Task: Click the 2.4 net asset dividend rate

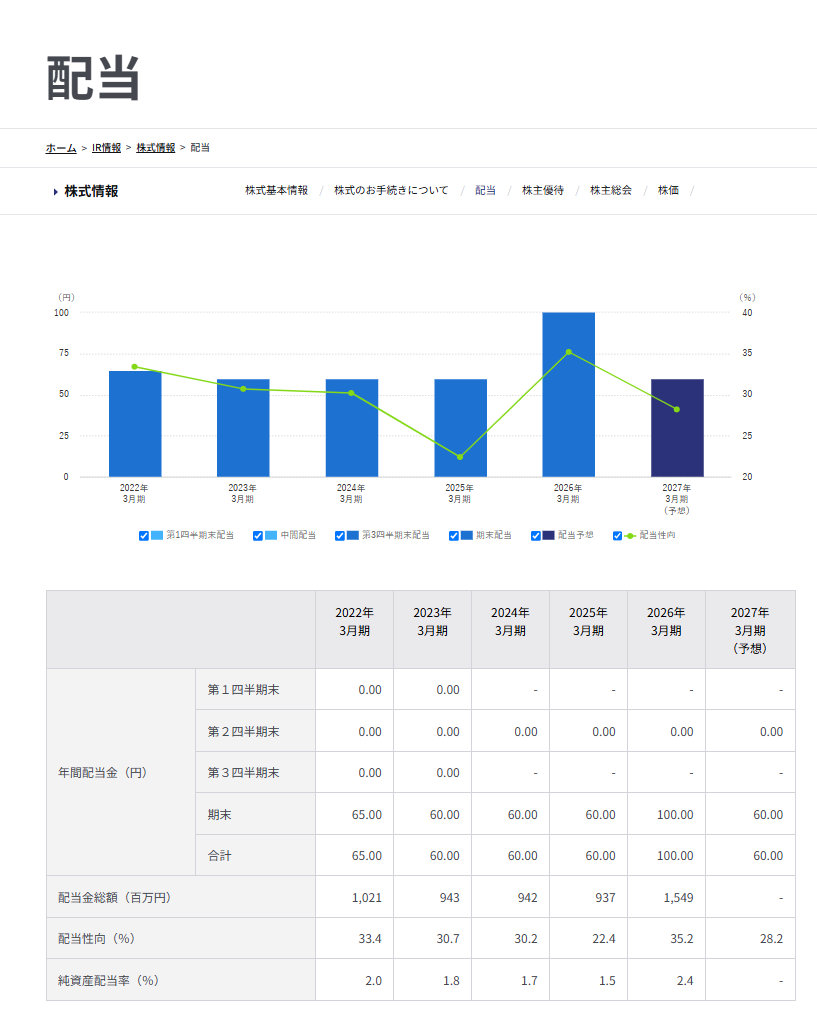Action: pos(685,981)
